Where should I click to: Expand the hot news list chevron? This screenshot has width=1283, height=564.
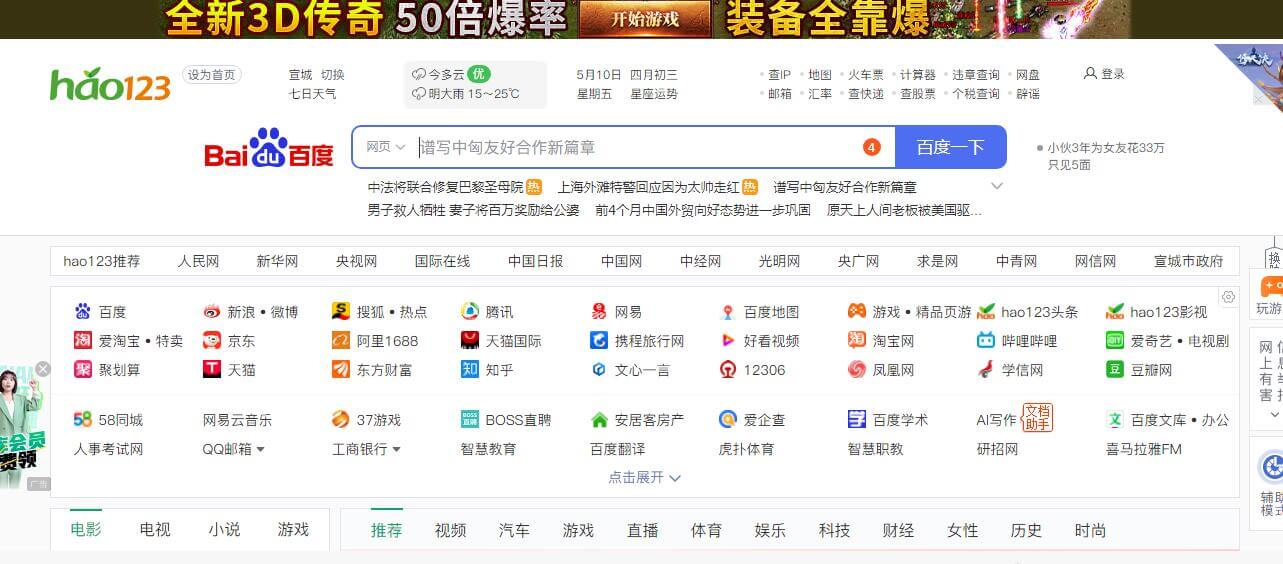pyautogui.click(x=997, y=187)
